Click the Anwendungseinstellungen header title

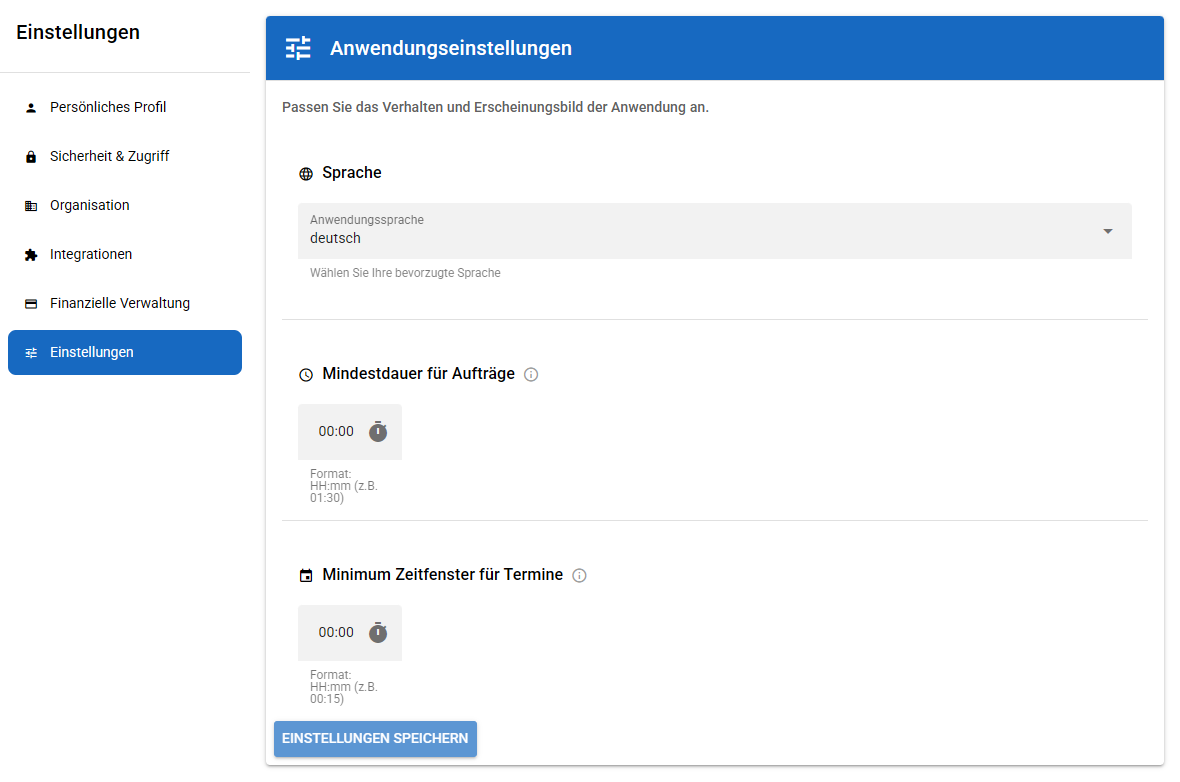click(451, 48)
